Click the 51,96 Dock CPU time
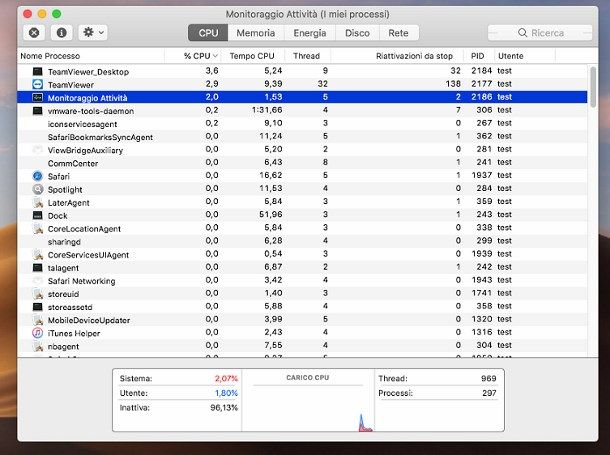 (x=271, y=214)
